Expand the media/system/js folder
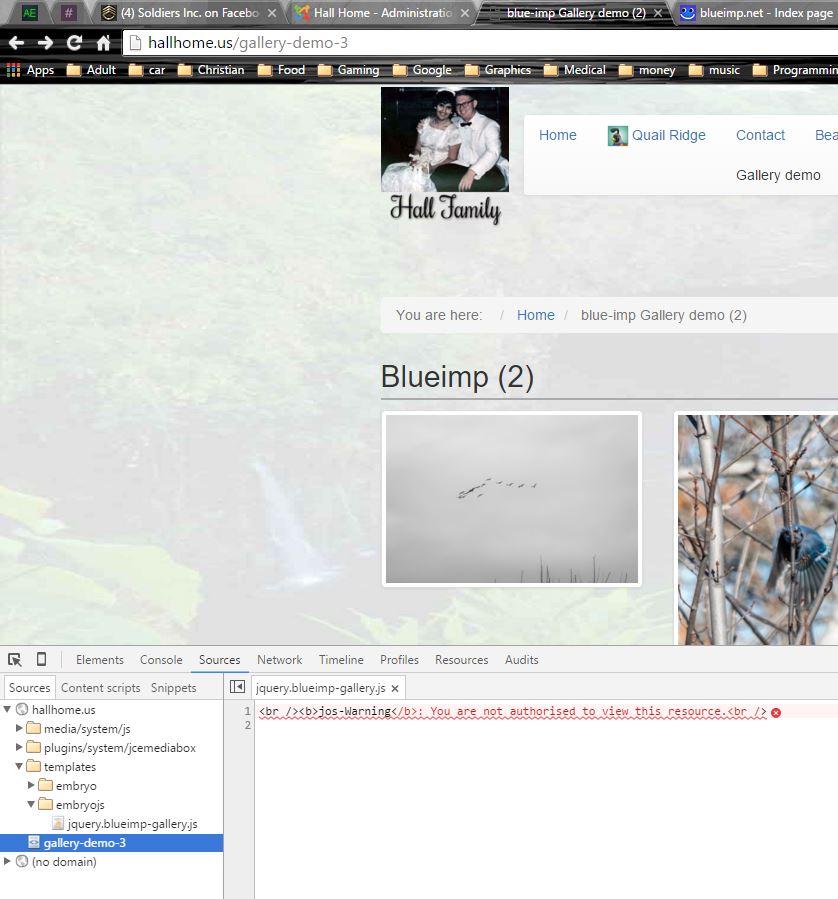This screenshot has height=899, width=838. pyautogui.click(x=19, y=728)
